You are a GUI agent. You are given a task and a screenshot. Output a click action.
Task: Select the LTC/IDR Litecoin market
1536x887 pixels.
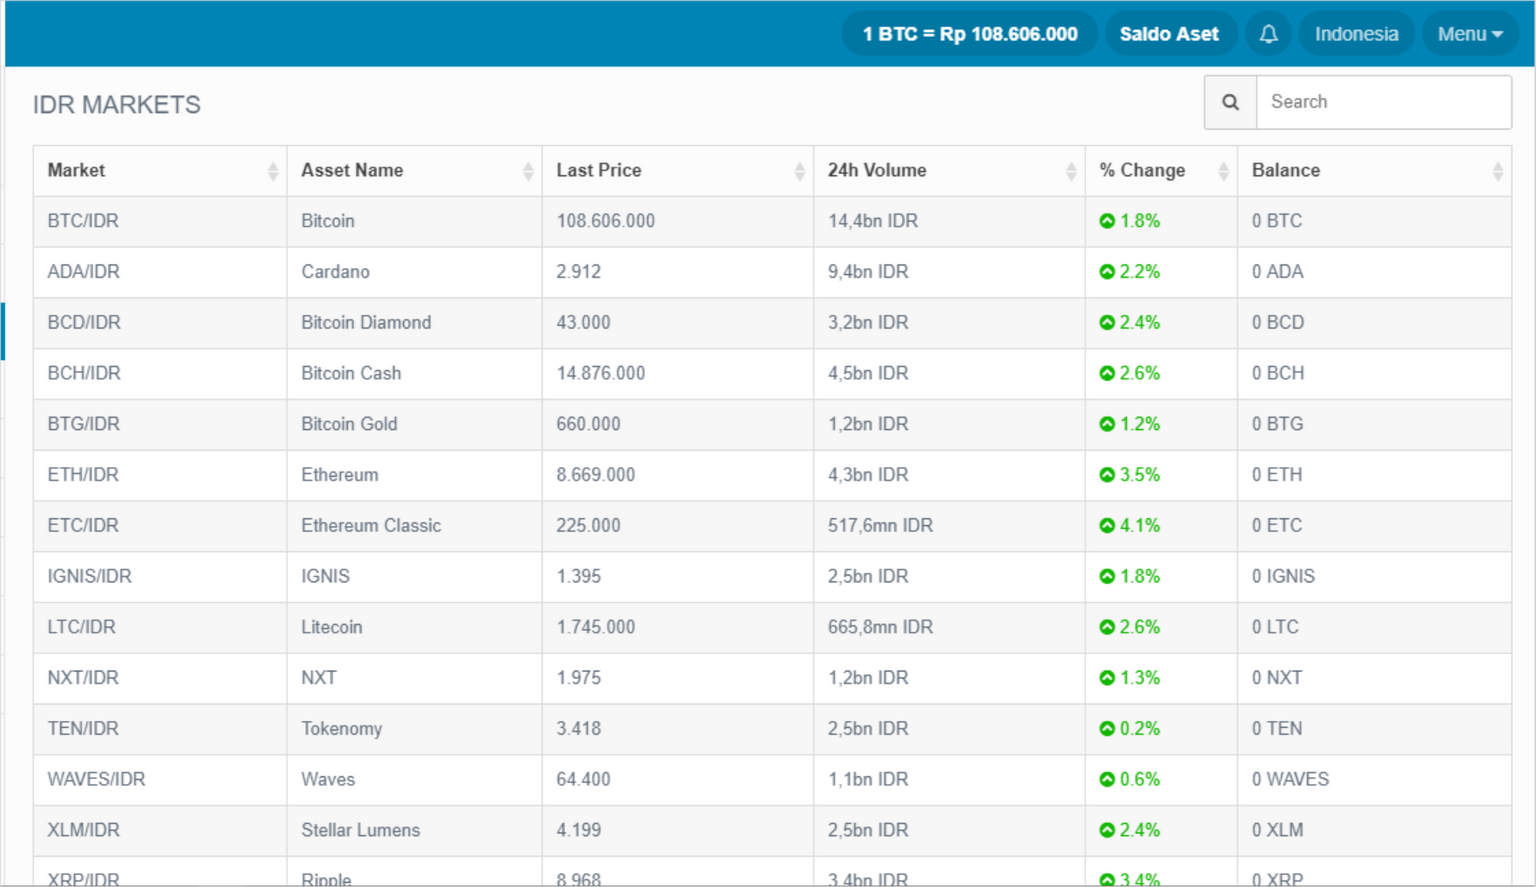(82, 627)
